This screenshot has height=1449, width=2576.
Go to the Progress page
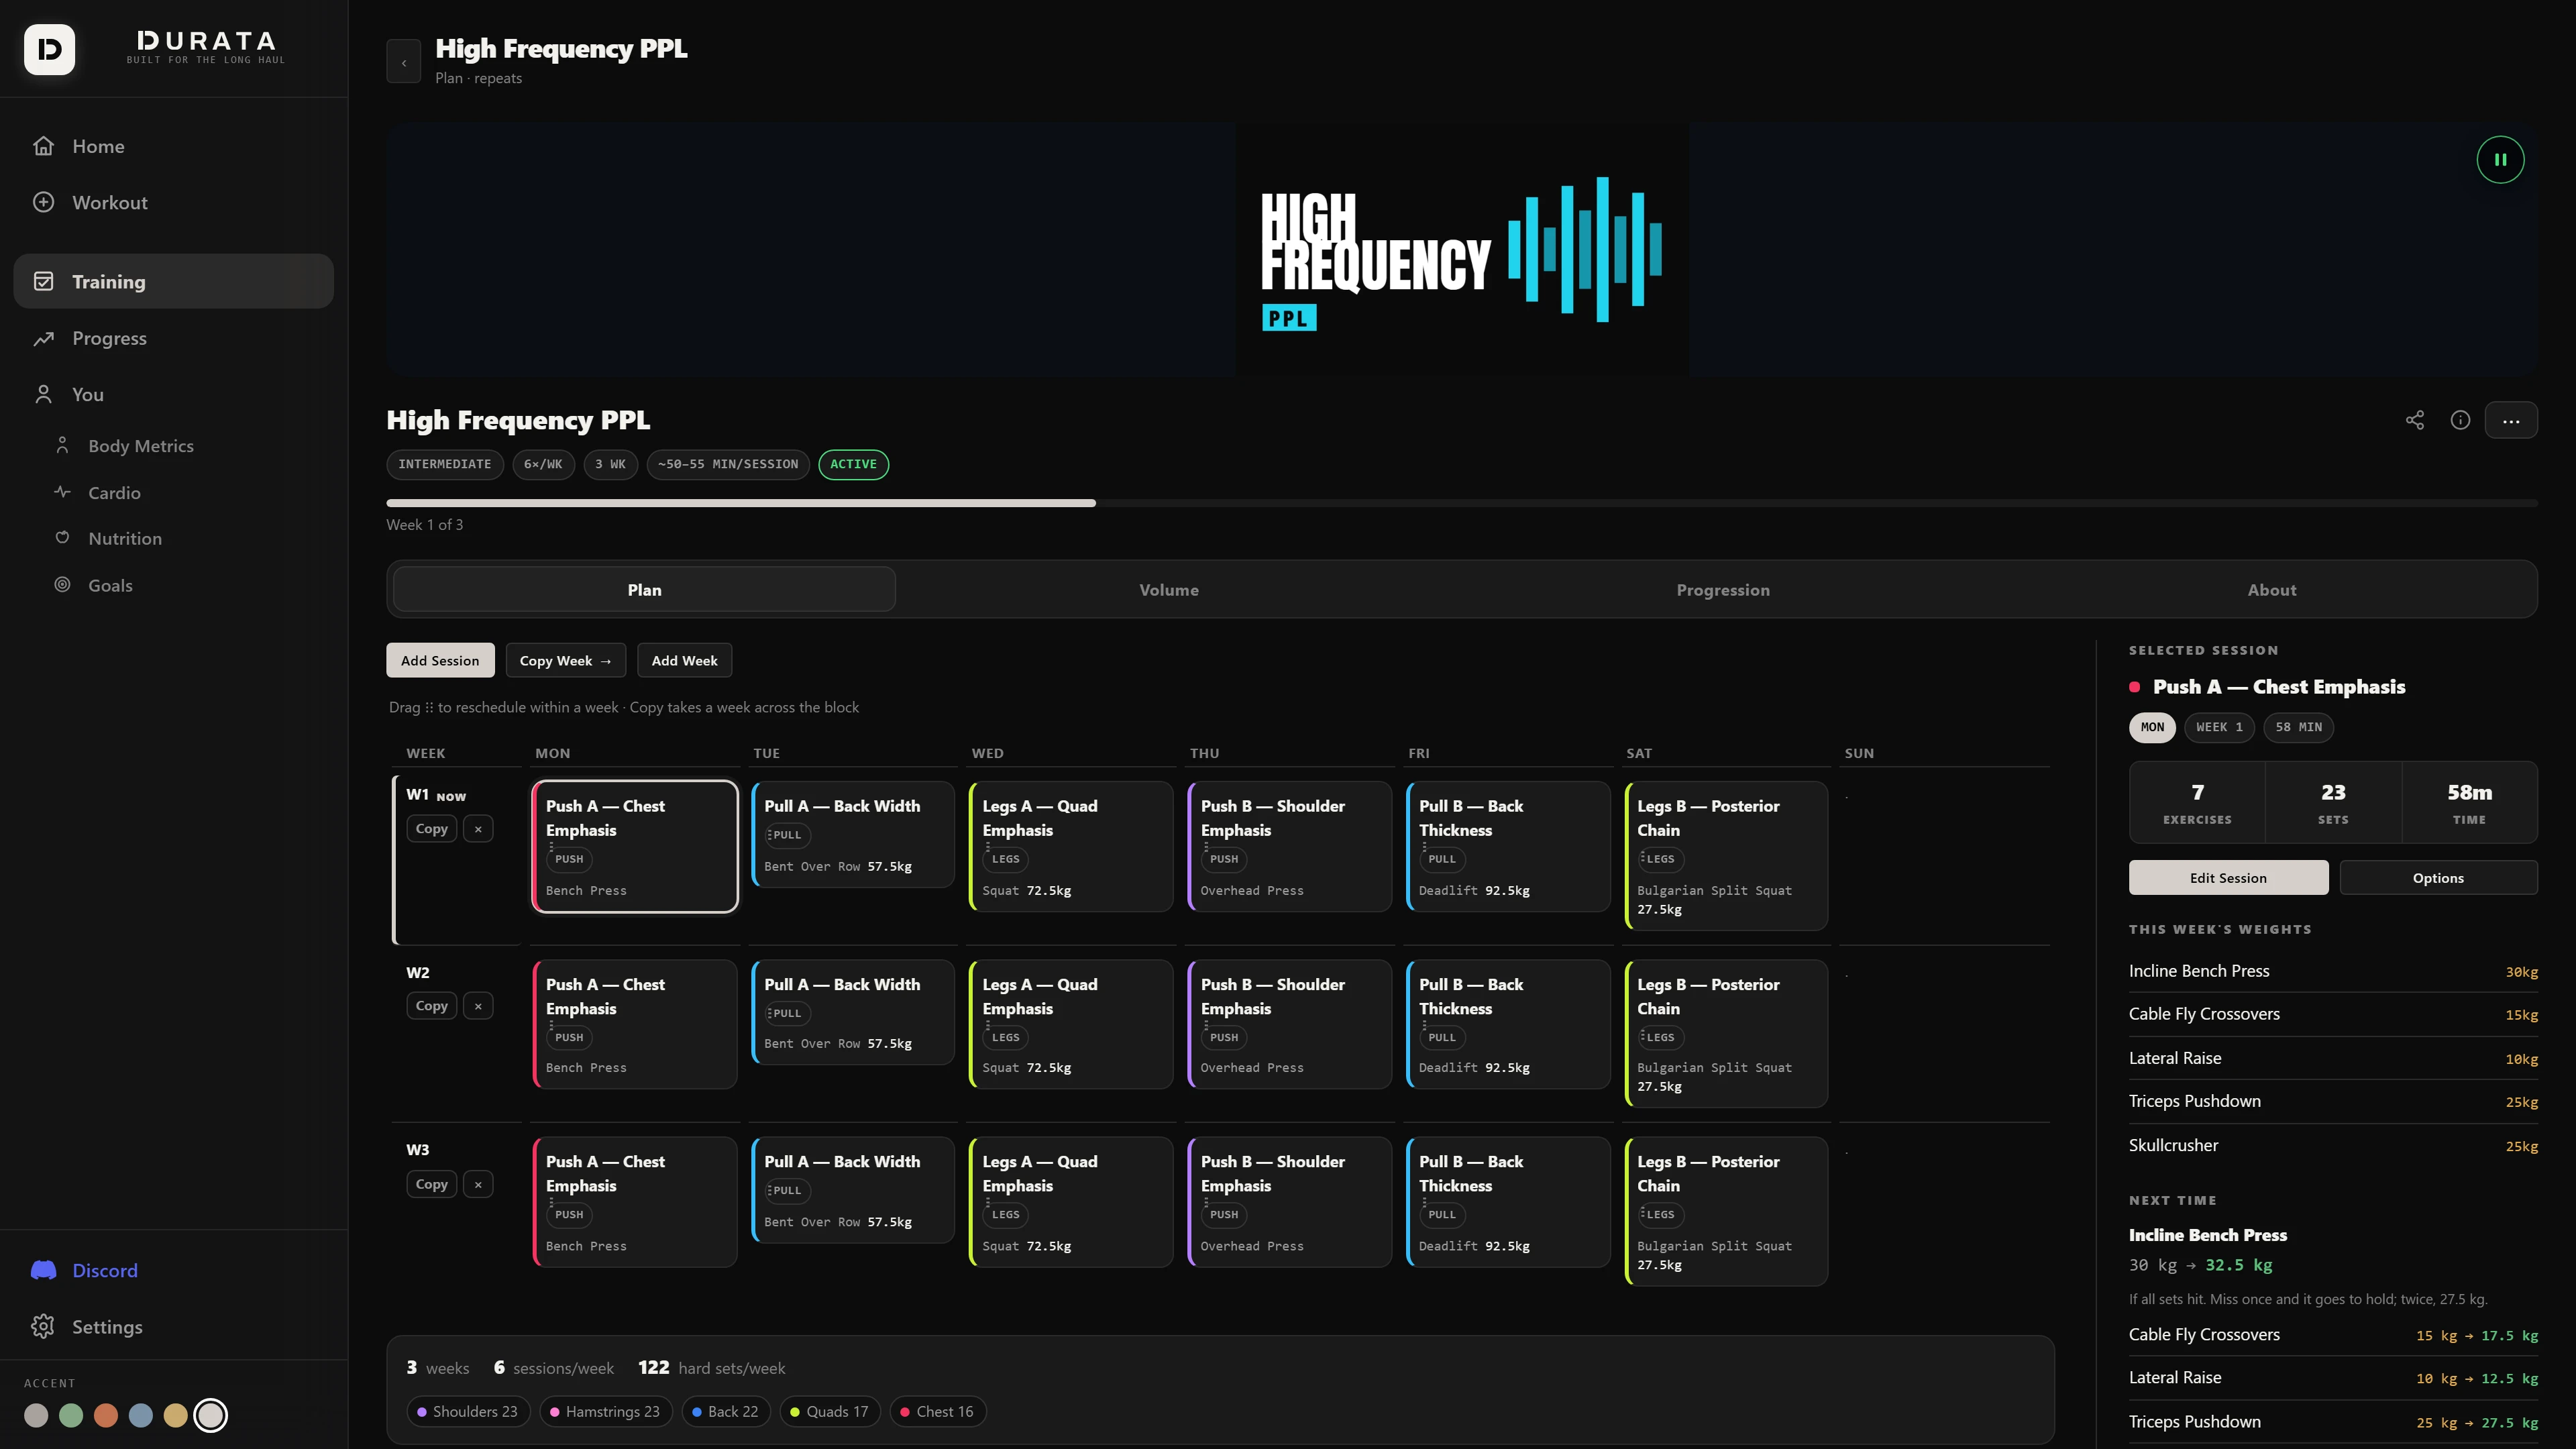[173, 338]
